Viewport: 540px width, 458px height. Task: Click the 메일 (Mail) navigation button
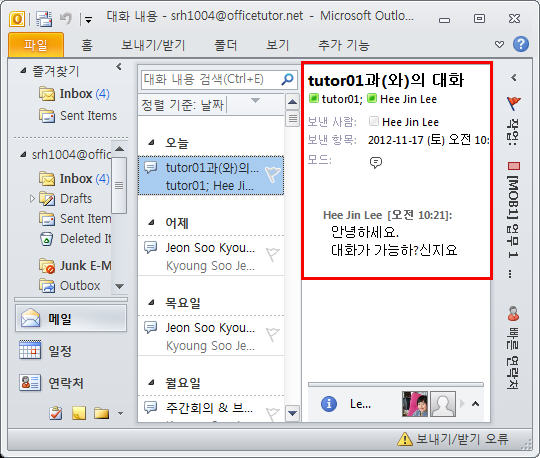(x=71, y=318)
